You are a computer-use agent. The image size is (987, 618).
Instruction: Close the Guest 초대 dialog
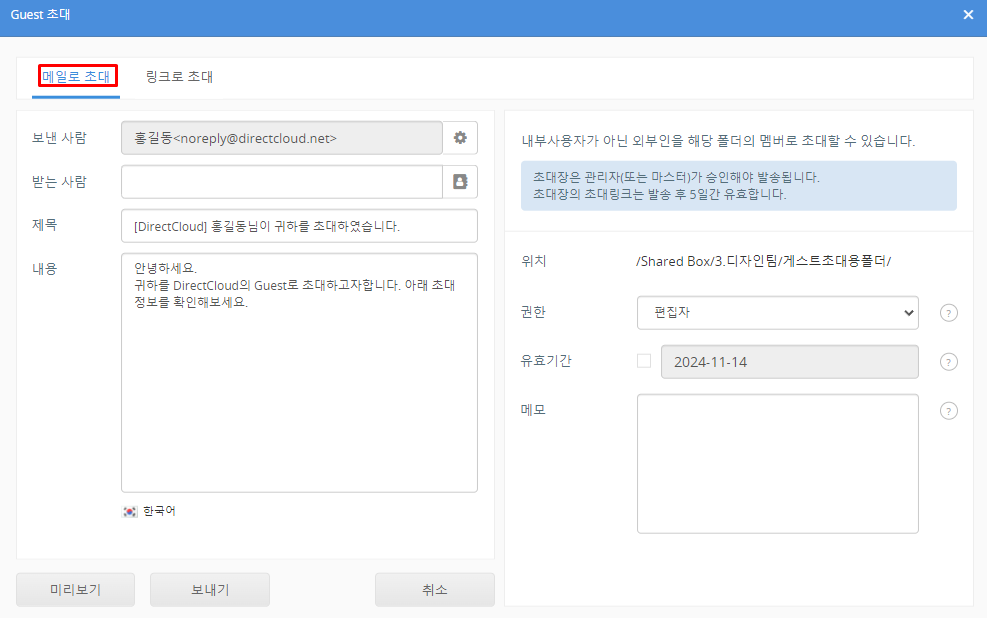coord(967,15)
